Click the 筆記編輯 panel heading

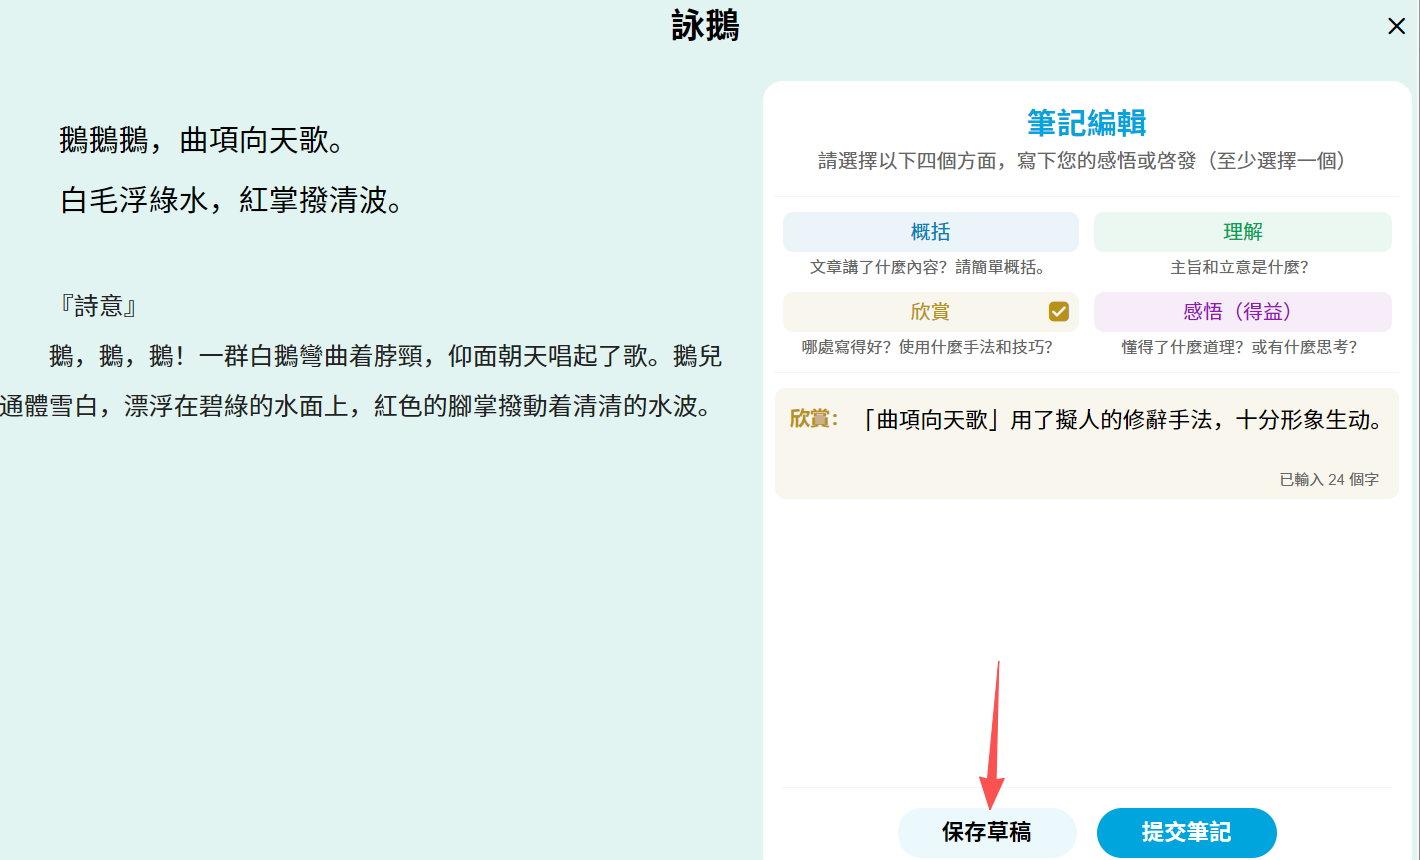(x=1086, y=123)
